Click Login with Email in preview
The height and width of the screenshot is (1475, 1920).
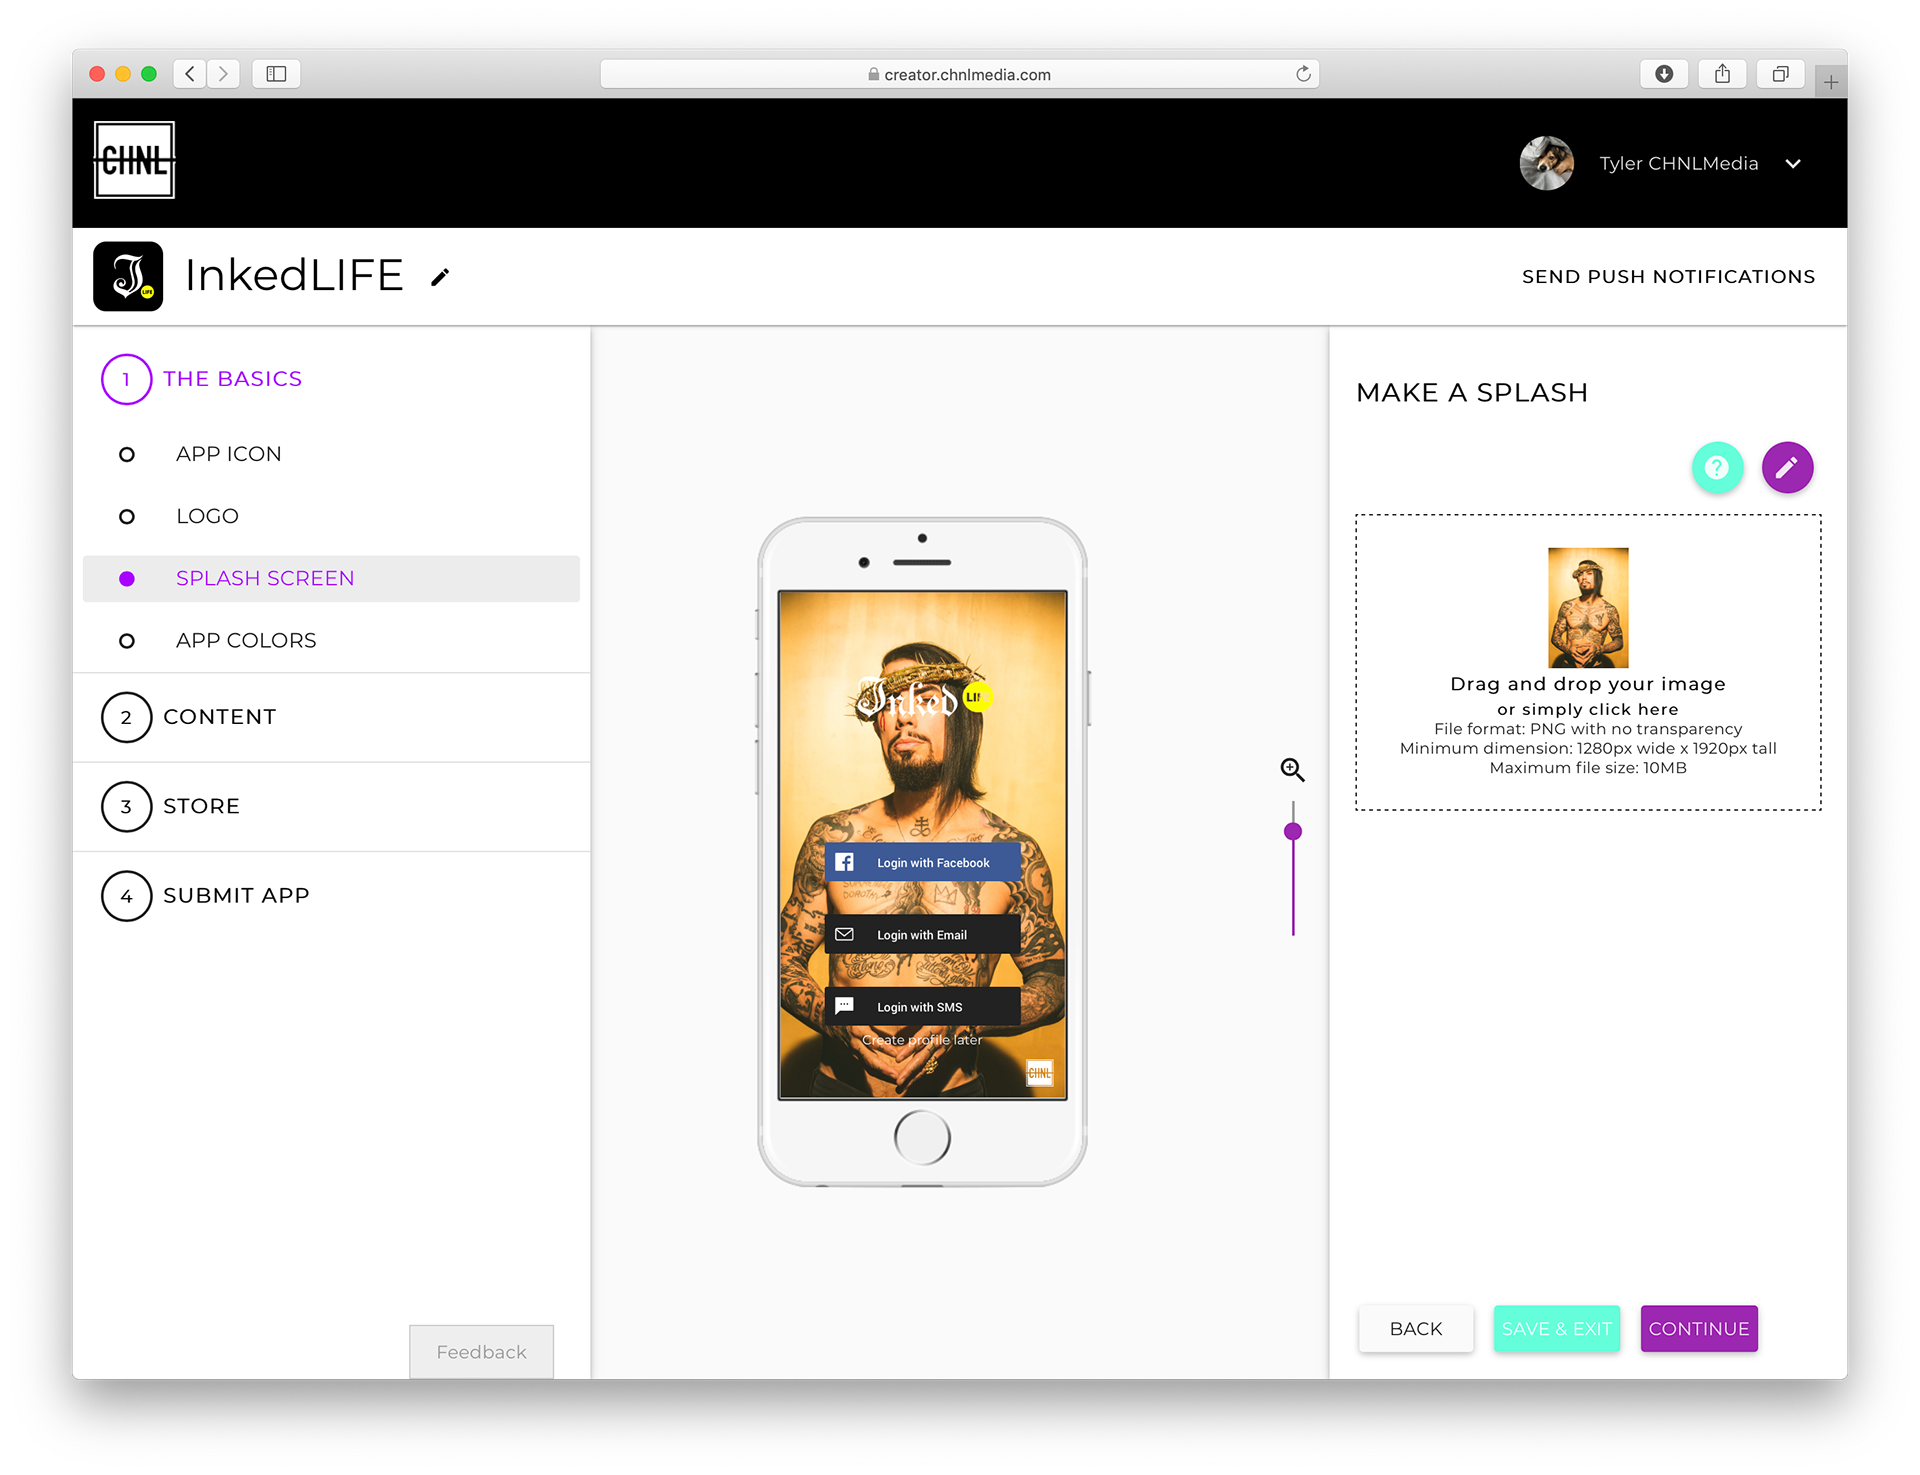coord(922,934)
